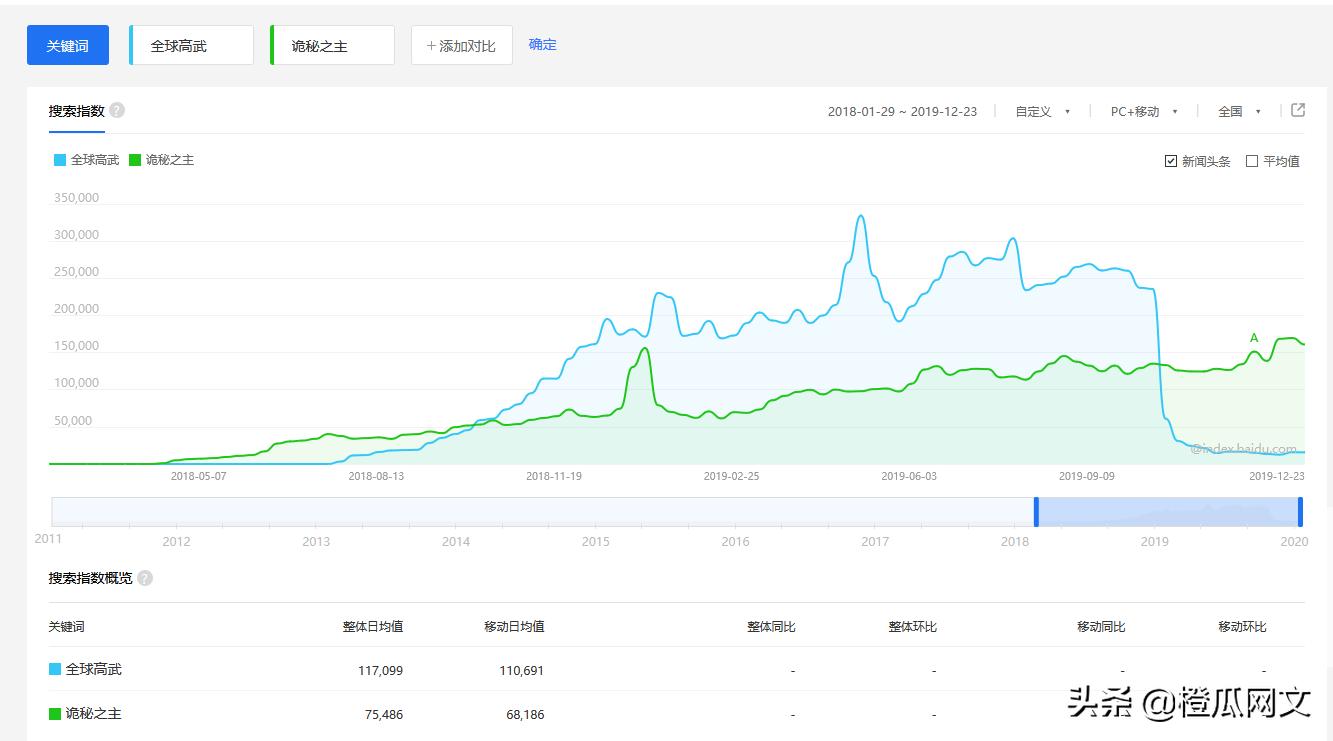The height and width of the screenshot is (741, 1333).
Task: Click the left handle of the timeline slider
Action: tap(1036, 511)
